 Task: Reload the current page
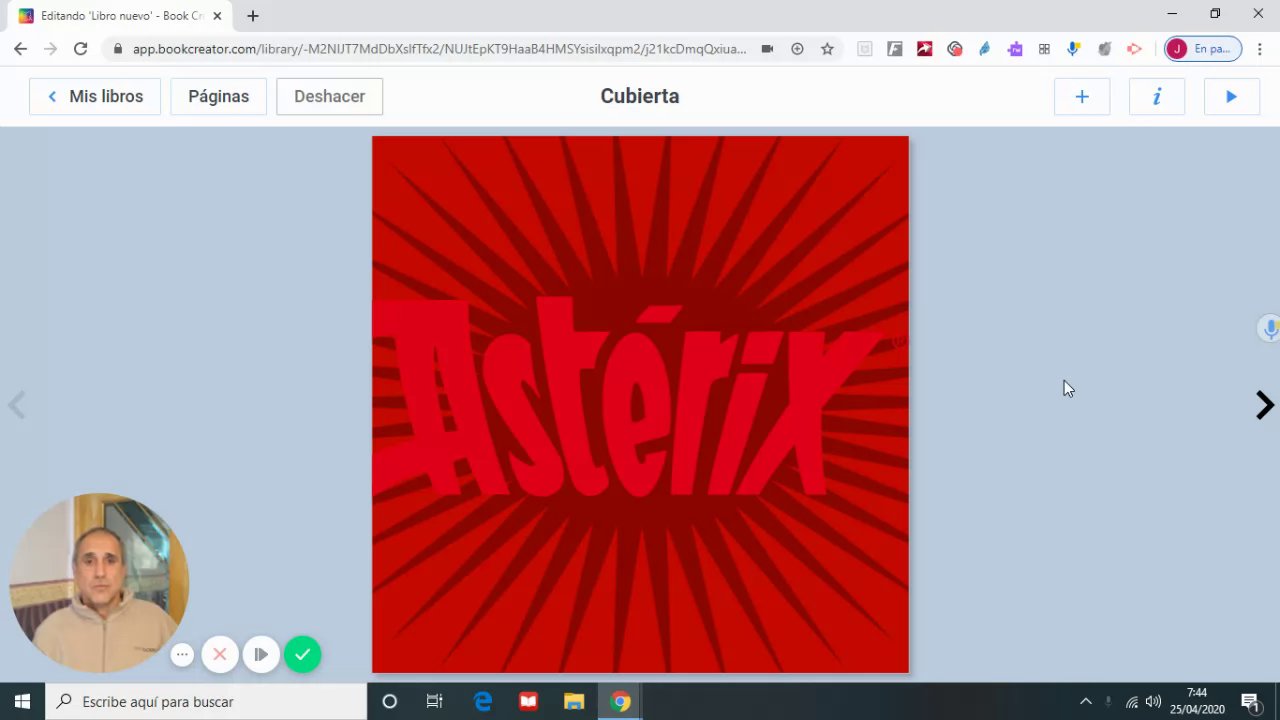pyautogui.click(x=80, y=48)
